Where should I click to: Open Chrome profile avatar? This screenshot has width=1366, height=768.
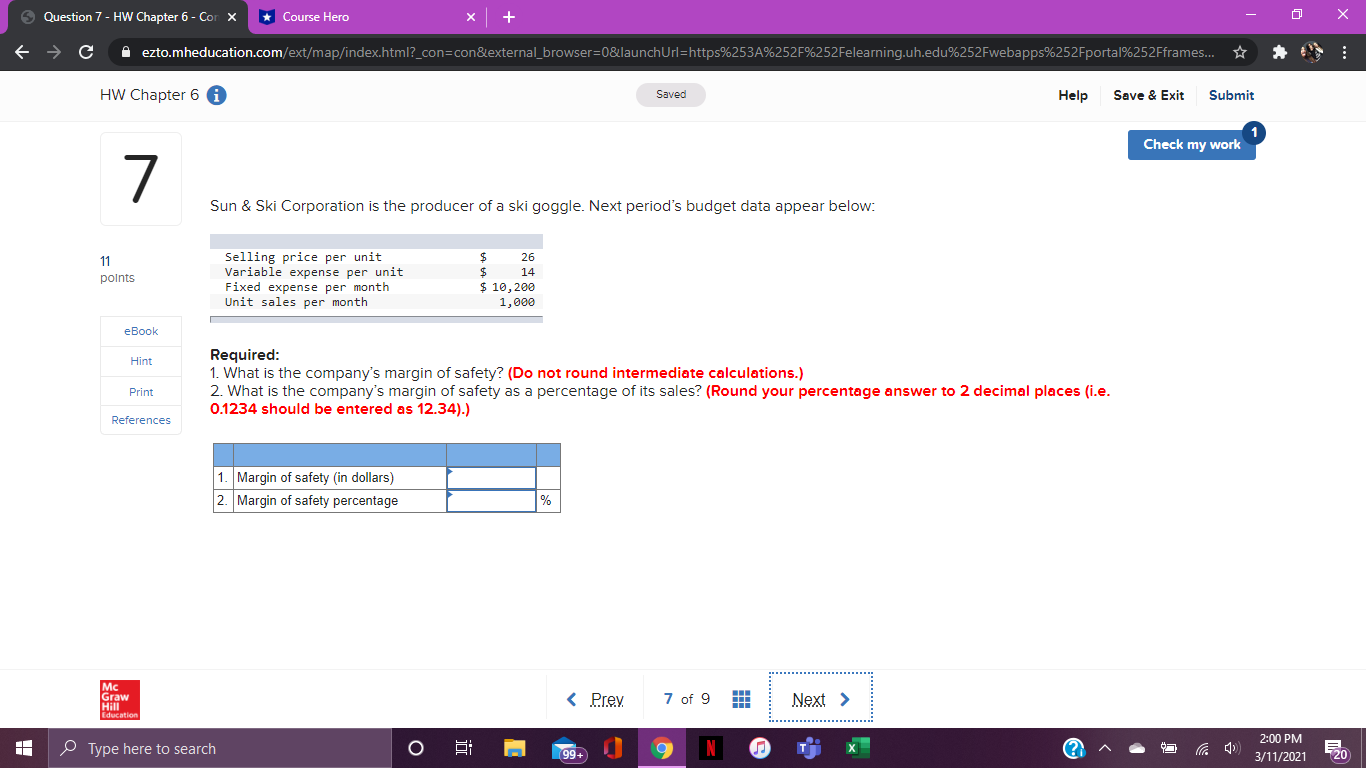pos(1313,52)
